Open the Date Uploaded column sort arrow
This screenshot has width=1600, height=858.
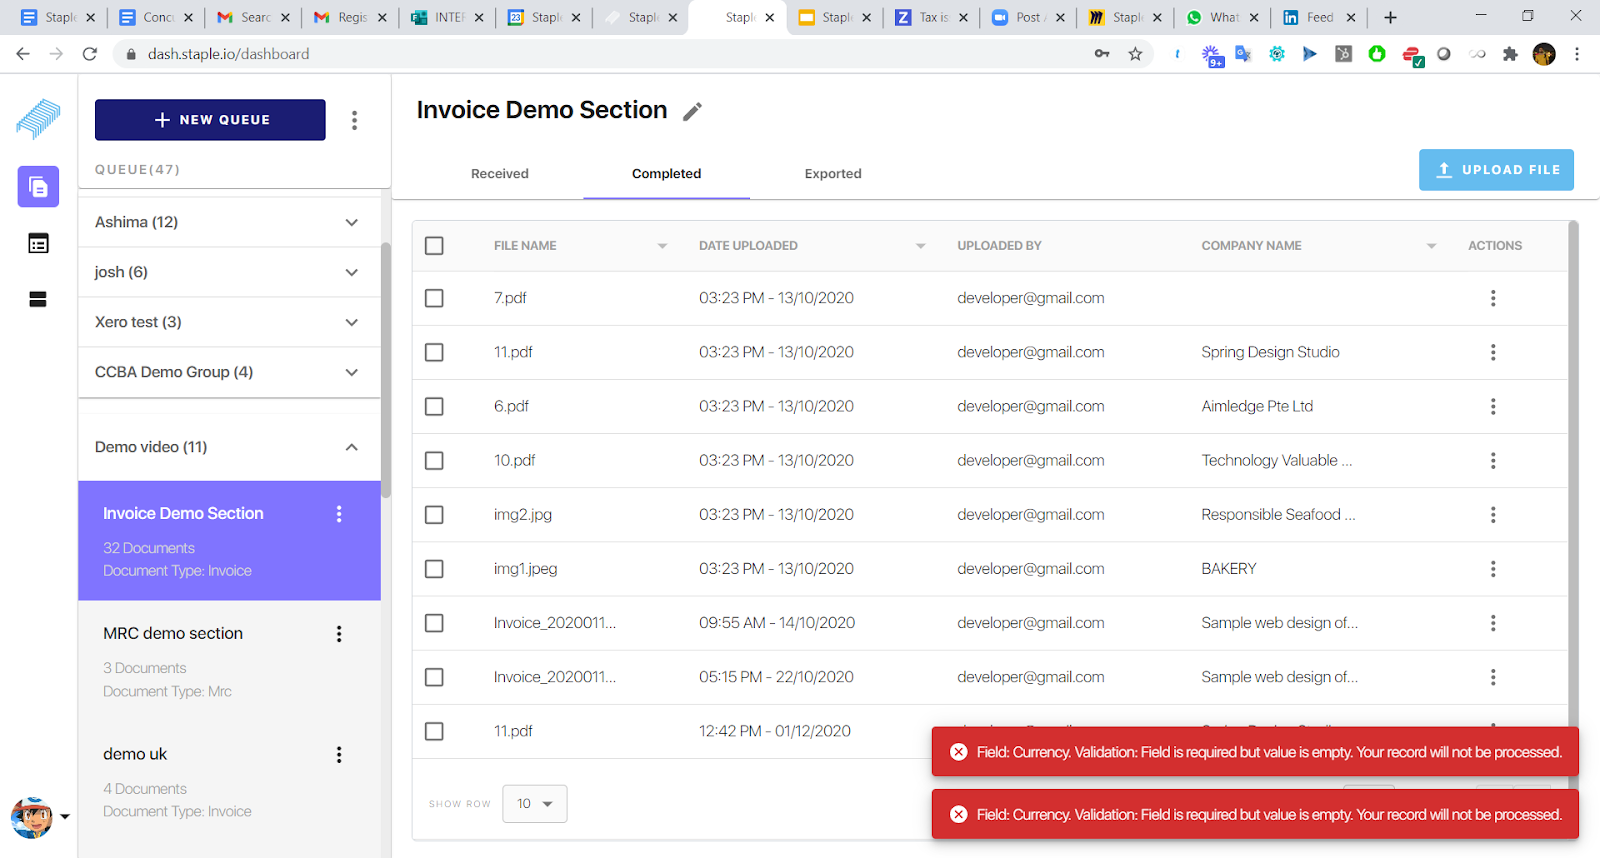click(920, 246)
